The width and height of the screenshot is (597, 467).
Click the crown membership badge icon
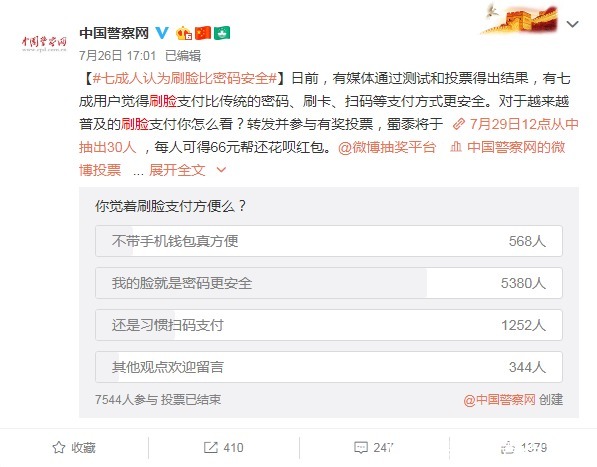coord(184,33)
